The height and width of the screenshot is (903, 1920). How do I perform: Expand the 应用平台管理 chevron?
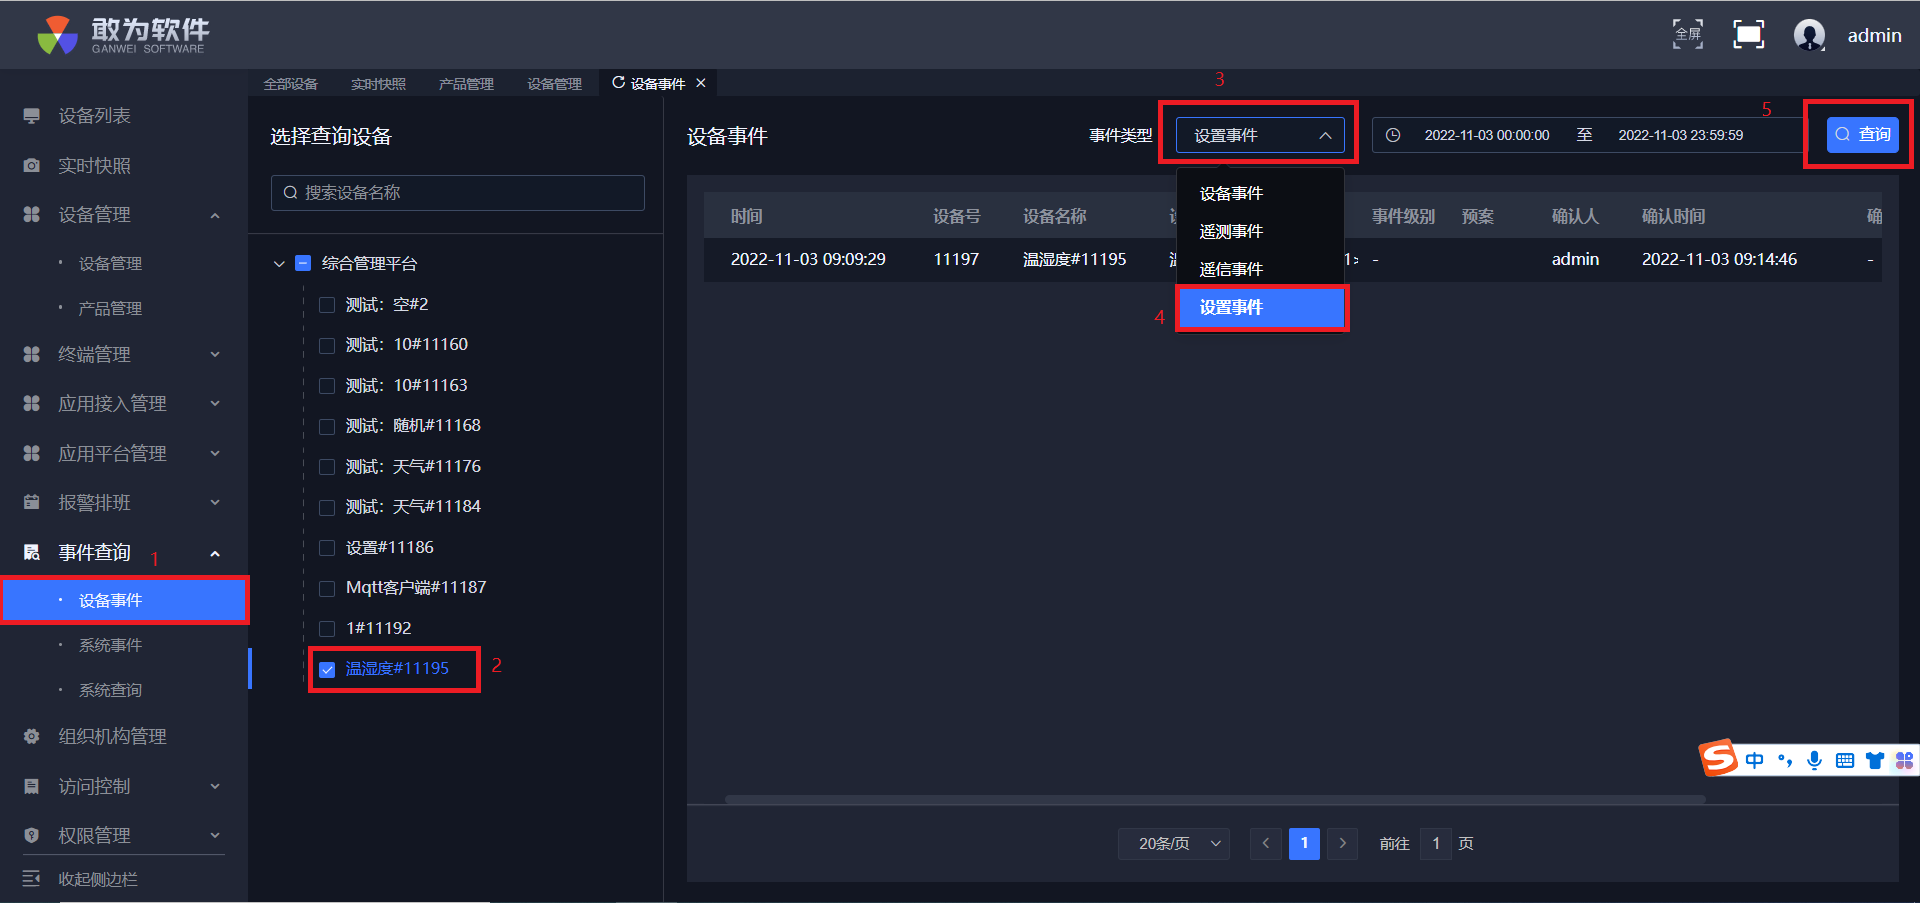pos(215,454)
